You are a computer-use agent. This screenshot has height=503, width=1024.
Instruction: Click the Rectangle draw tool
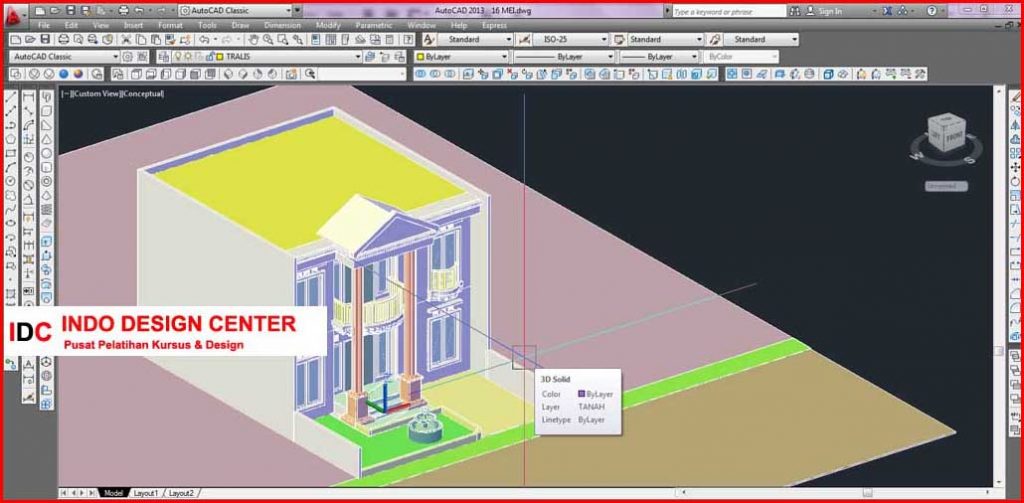click(10, 153)
